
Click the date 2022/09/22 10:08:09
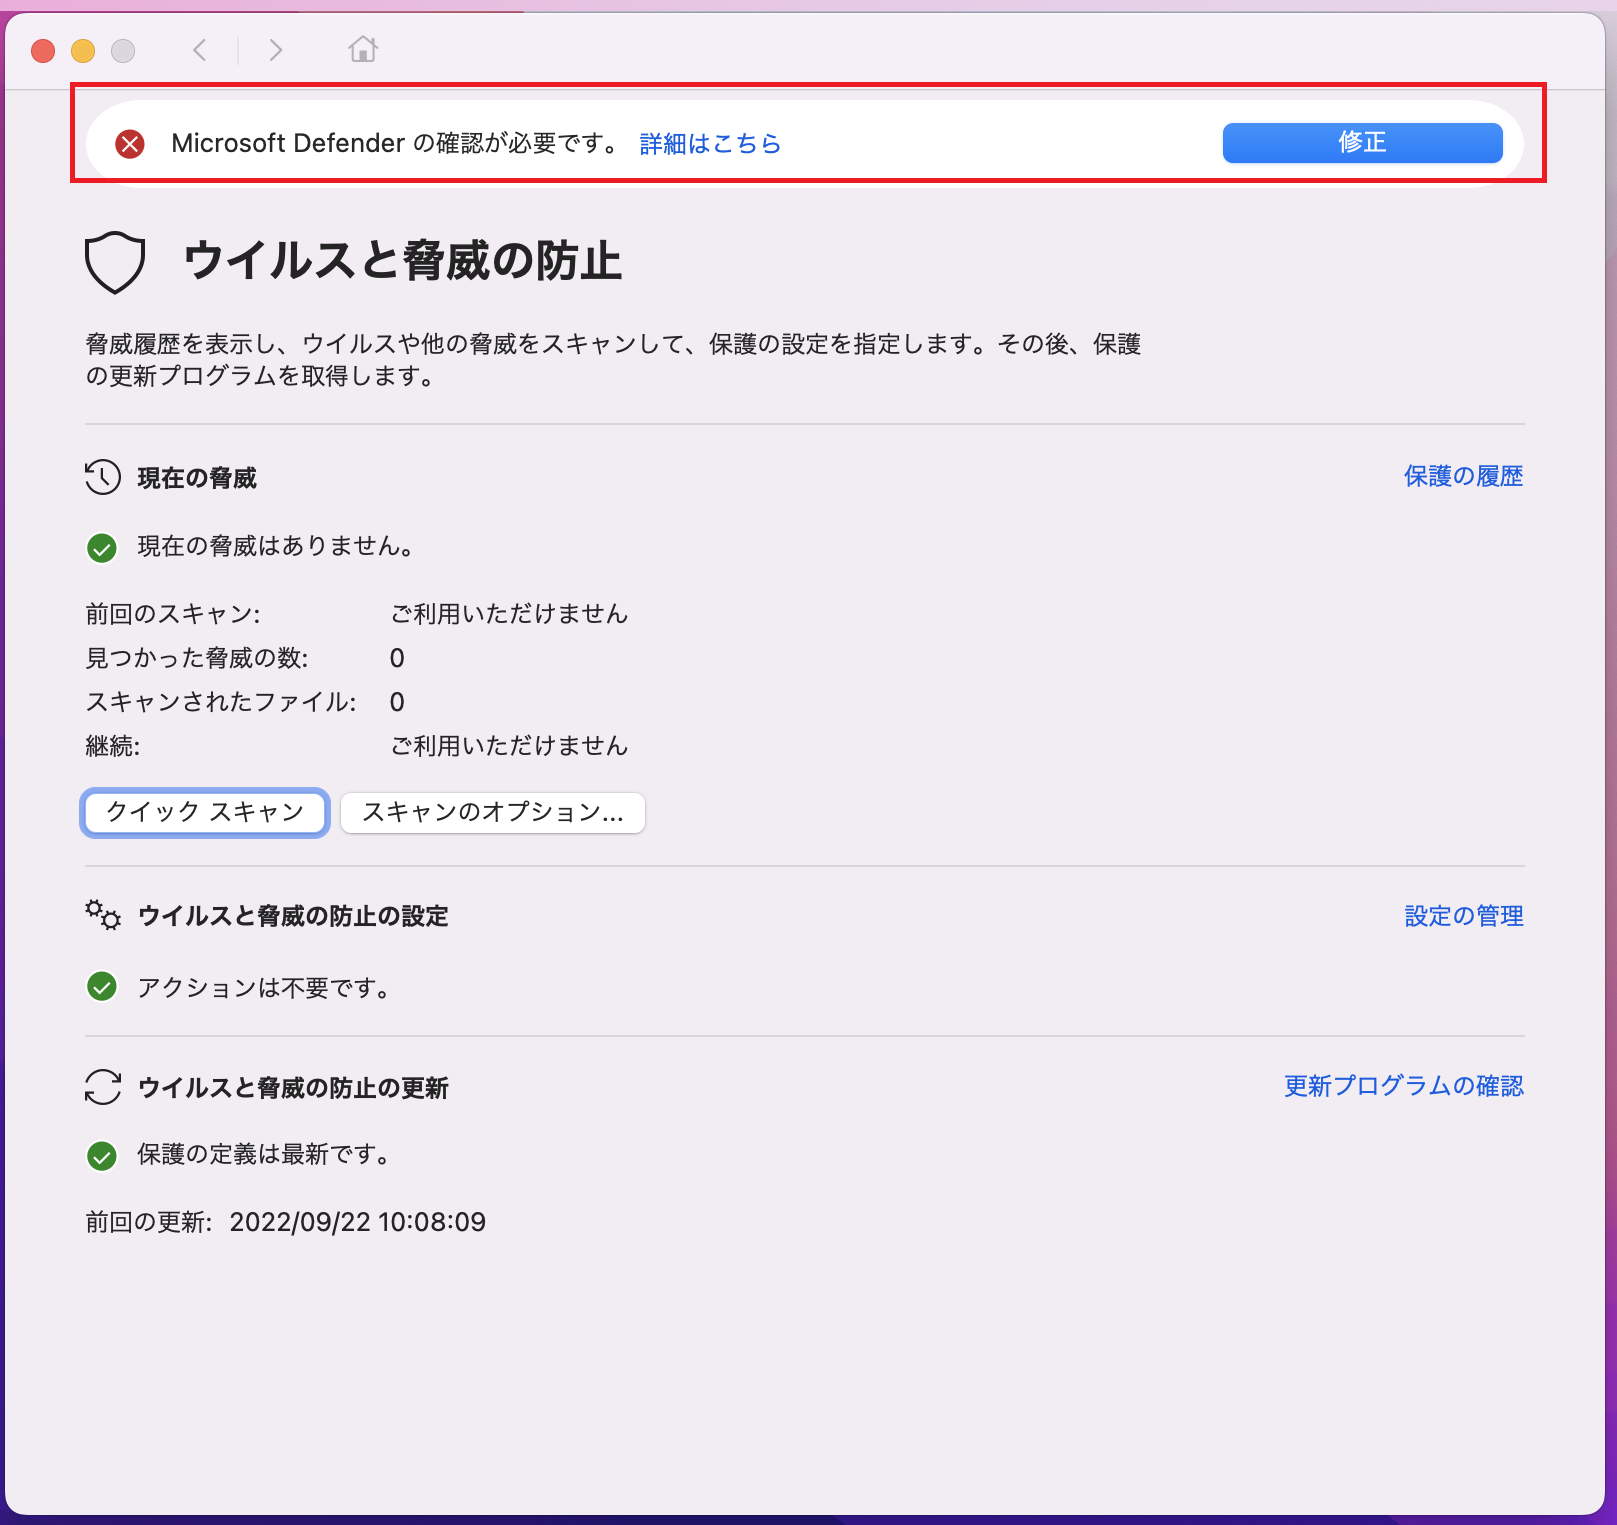click(x=358, y=1222)
